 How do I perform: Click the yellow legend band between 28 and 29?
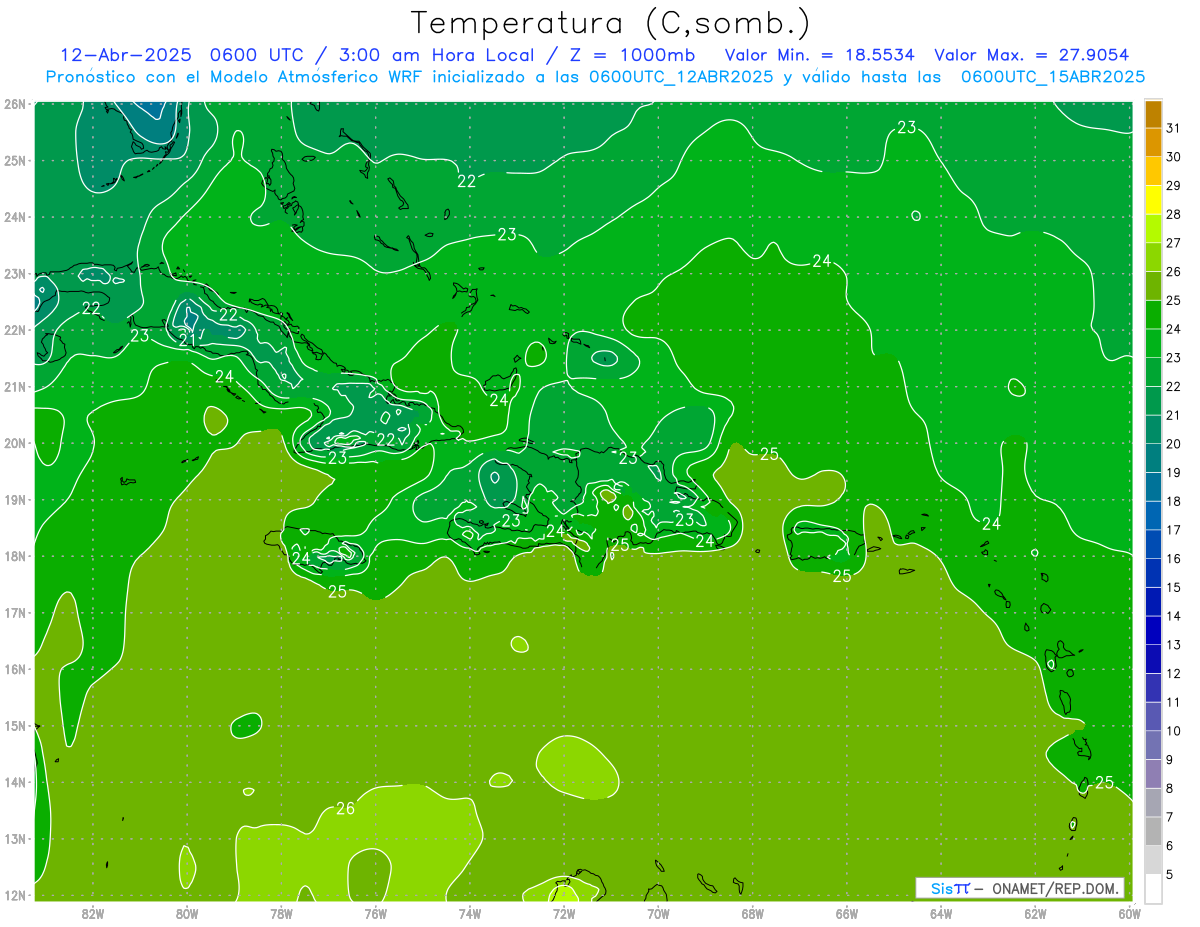(1153, 200)
